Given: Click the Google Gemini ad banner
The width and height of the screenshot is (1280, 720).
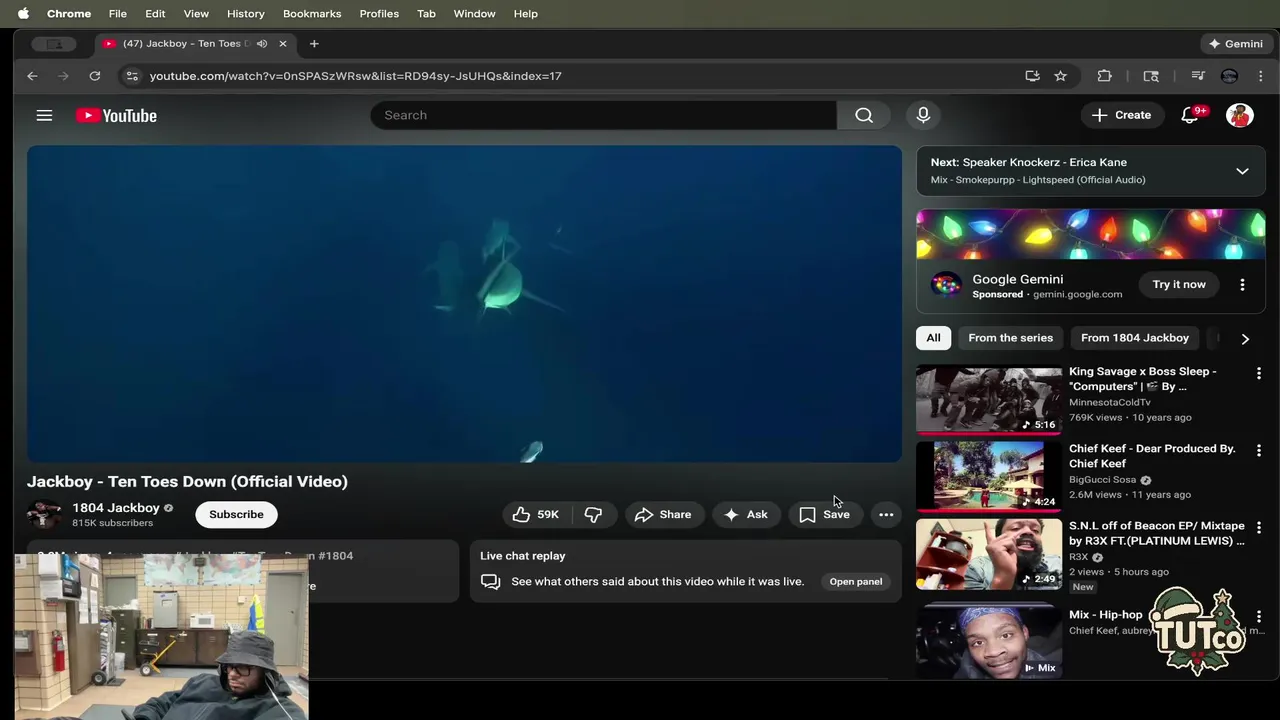Looking at the screenshot, I should coord(1091,235).
